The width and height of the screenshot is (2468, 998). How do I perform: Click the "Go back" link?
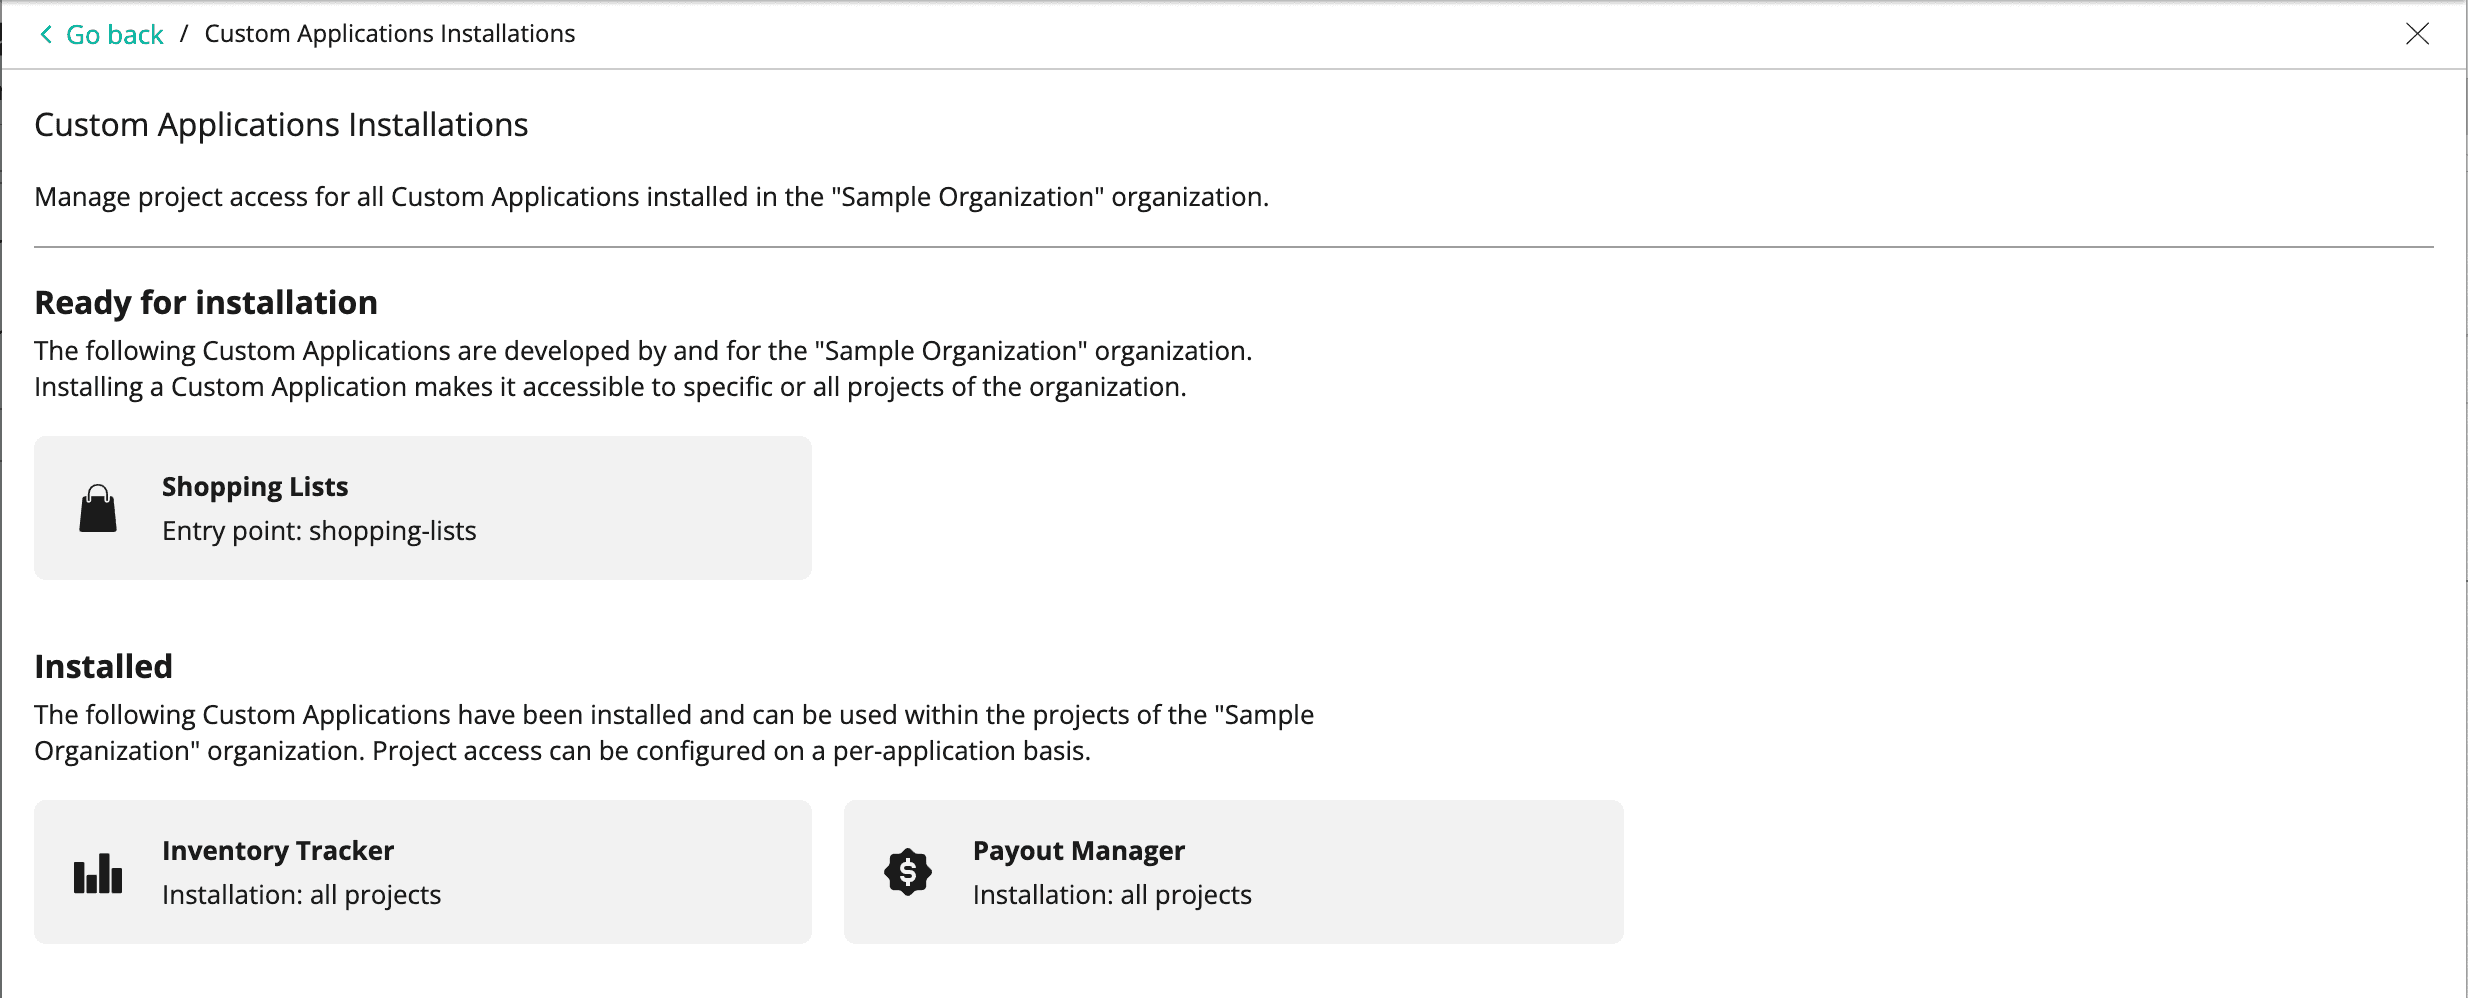pos(114,35)
